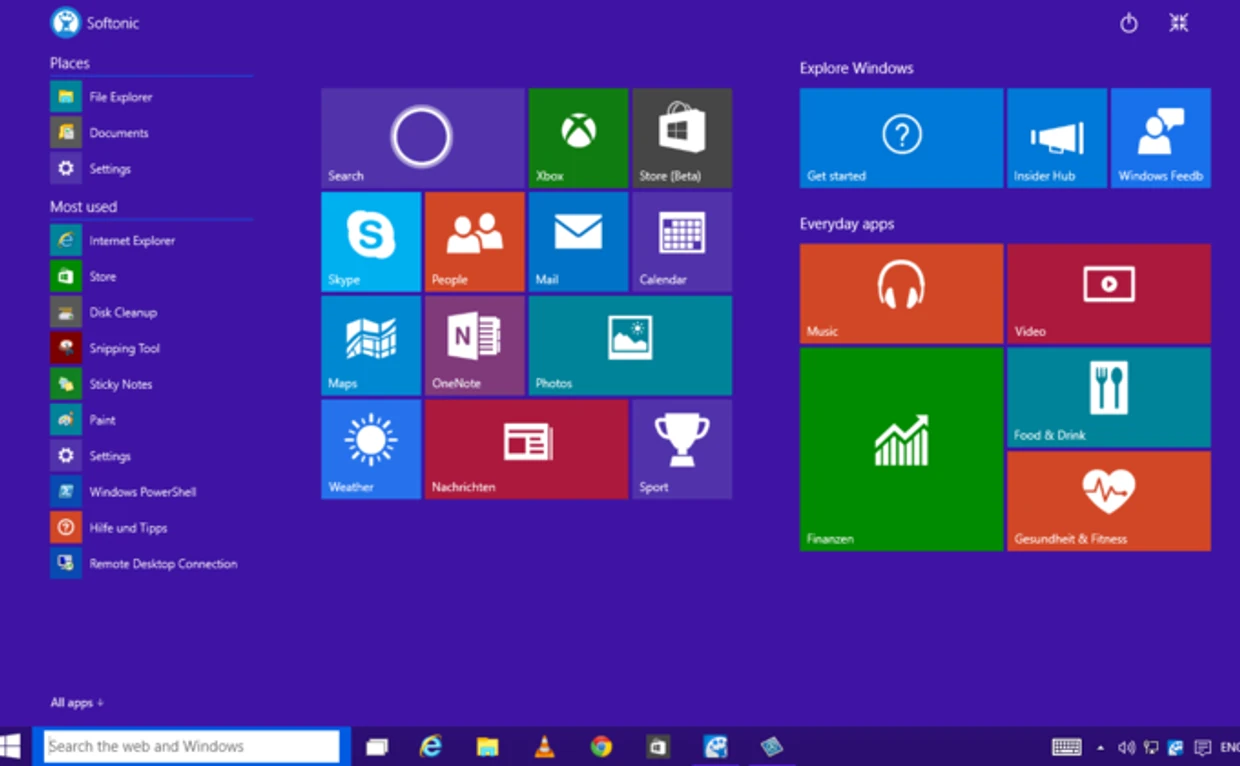Open Windows PowerShell from the list
1240x766 pixels.
point(142,492)
